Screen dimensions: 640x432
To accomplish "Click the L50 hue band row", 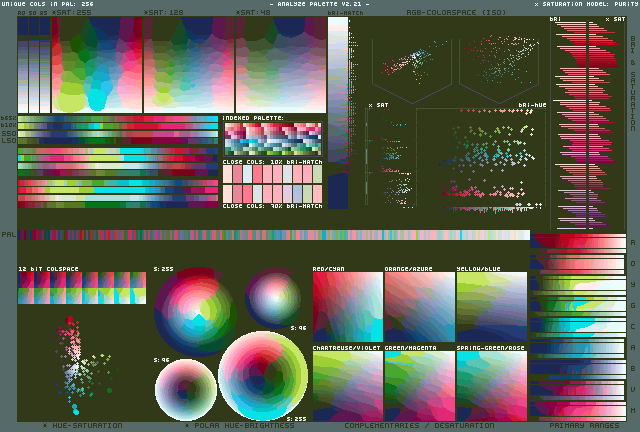I will point(118,141).
